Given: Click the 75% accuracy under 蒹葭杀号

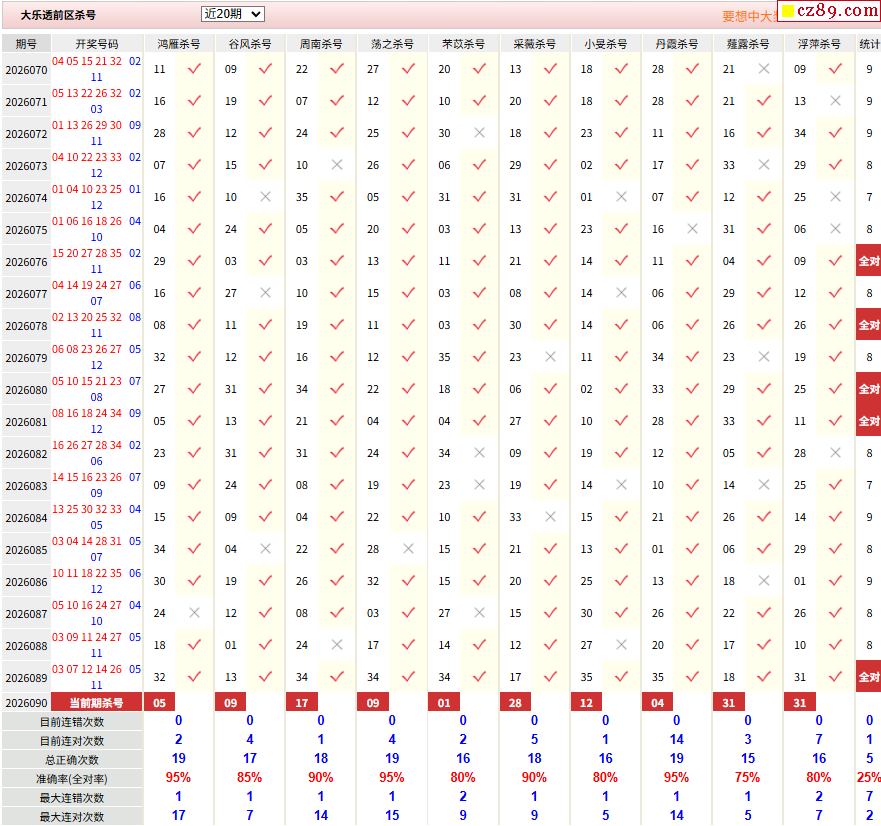Looking at the screenshot, I should pyautogui.click(x=747, y=778).
